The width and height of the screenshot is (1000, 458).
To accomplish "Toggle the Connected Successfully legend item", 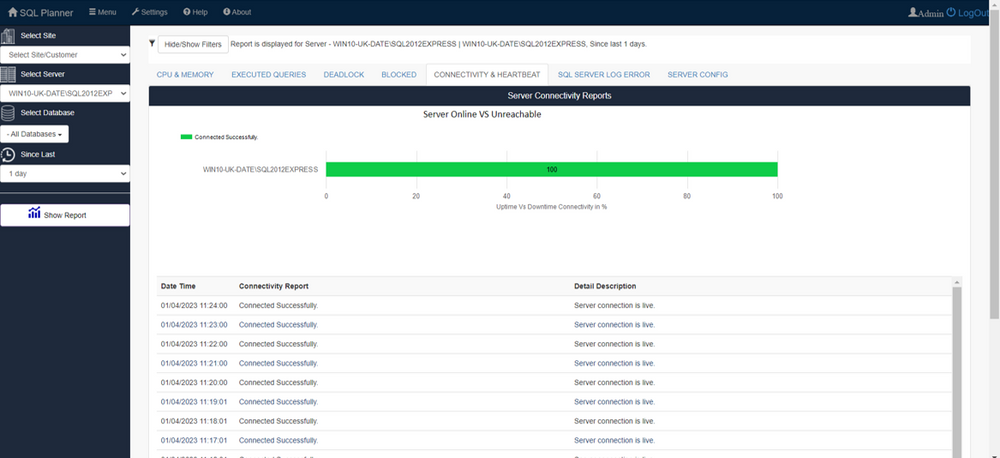I will tap(219, 136).
